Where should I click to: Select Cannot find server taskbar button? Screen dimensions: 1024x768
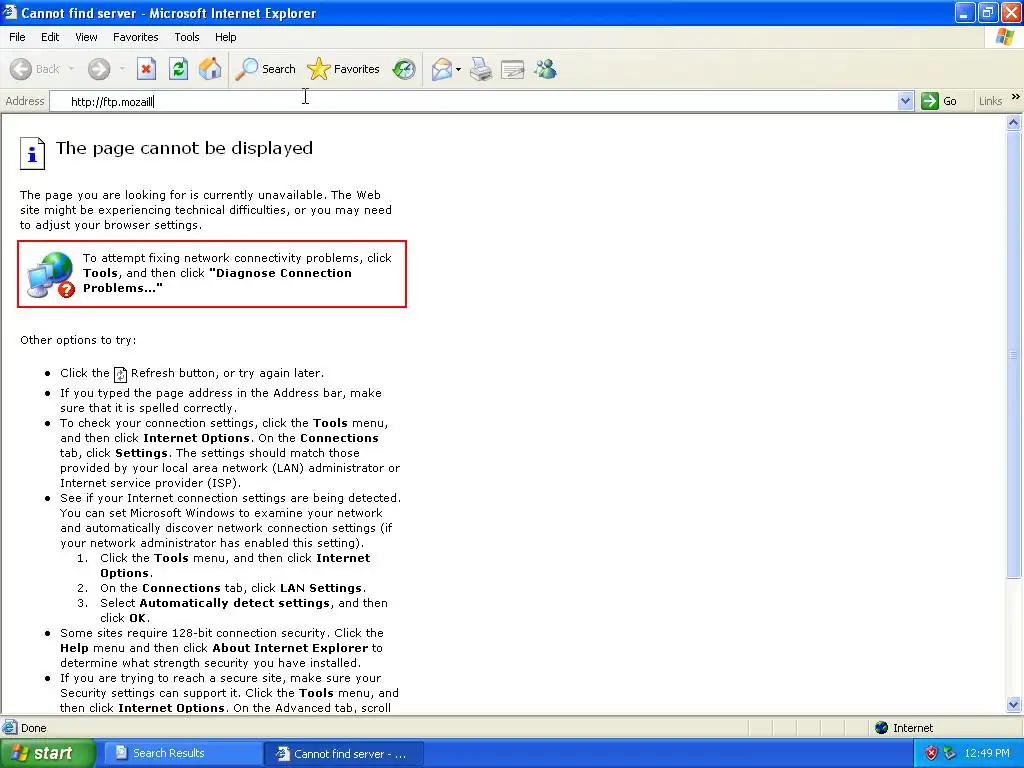click(344, 754)
